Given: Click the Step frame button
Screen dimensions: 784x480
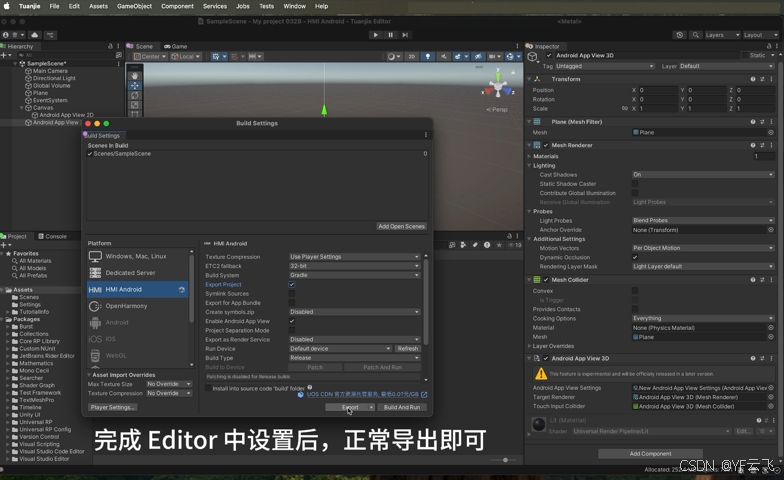Looking at the screenshot, I should 405,35.
